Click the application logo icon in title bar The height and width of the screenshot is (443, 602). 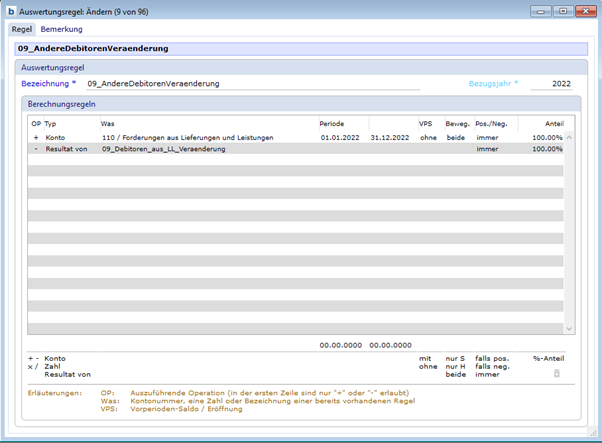pyautogui.click(x=9, y=10)
